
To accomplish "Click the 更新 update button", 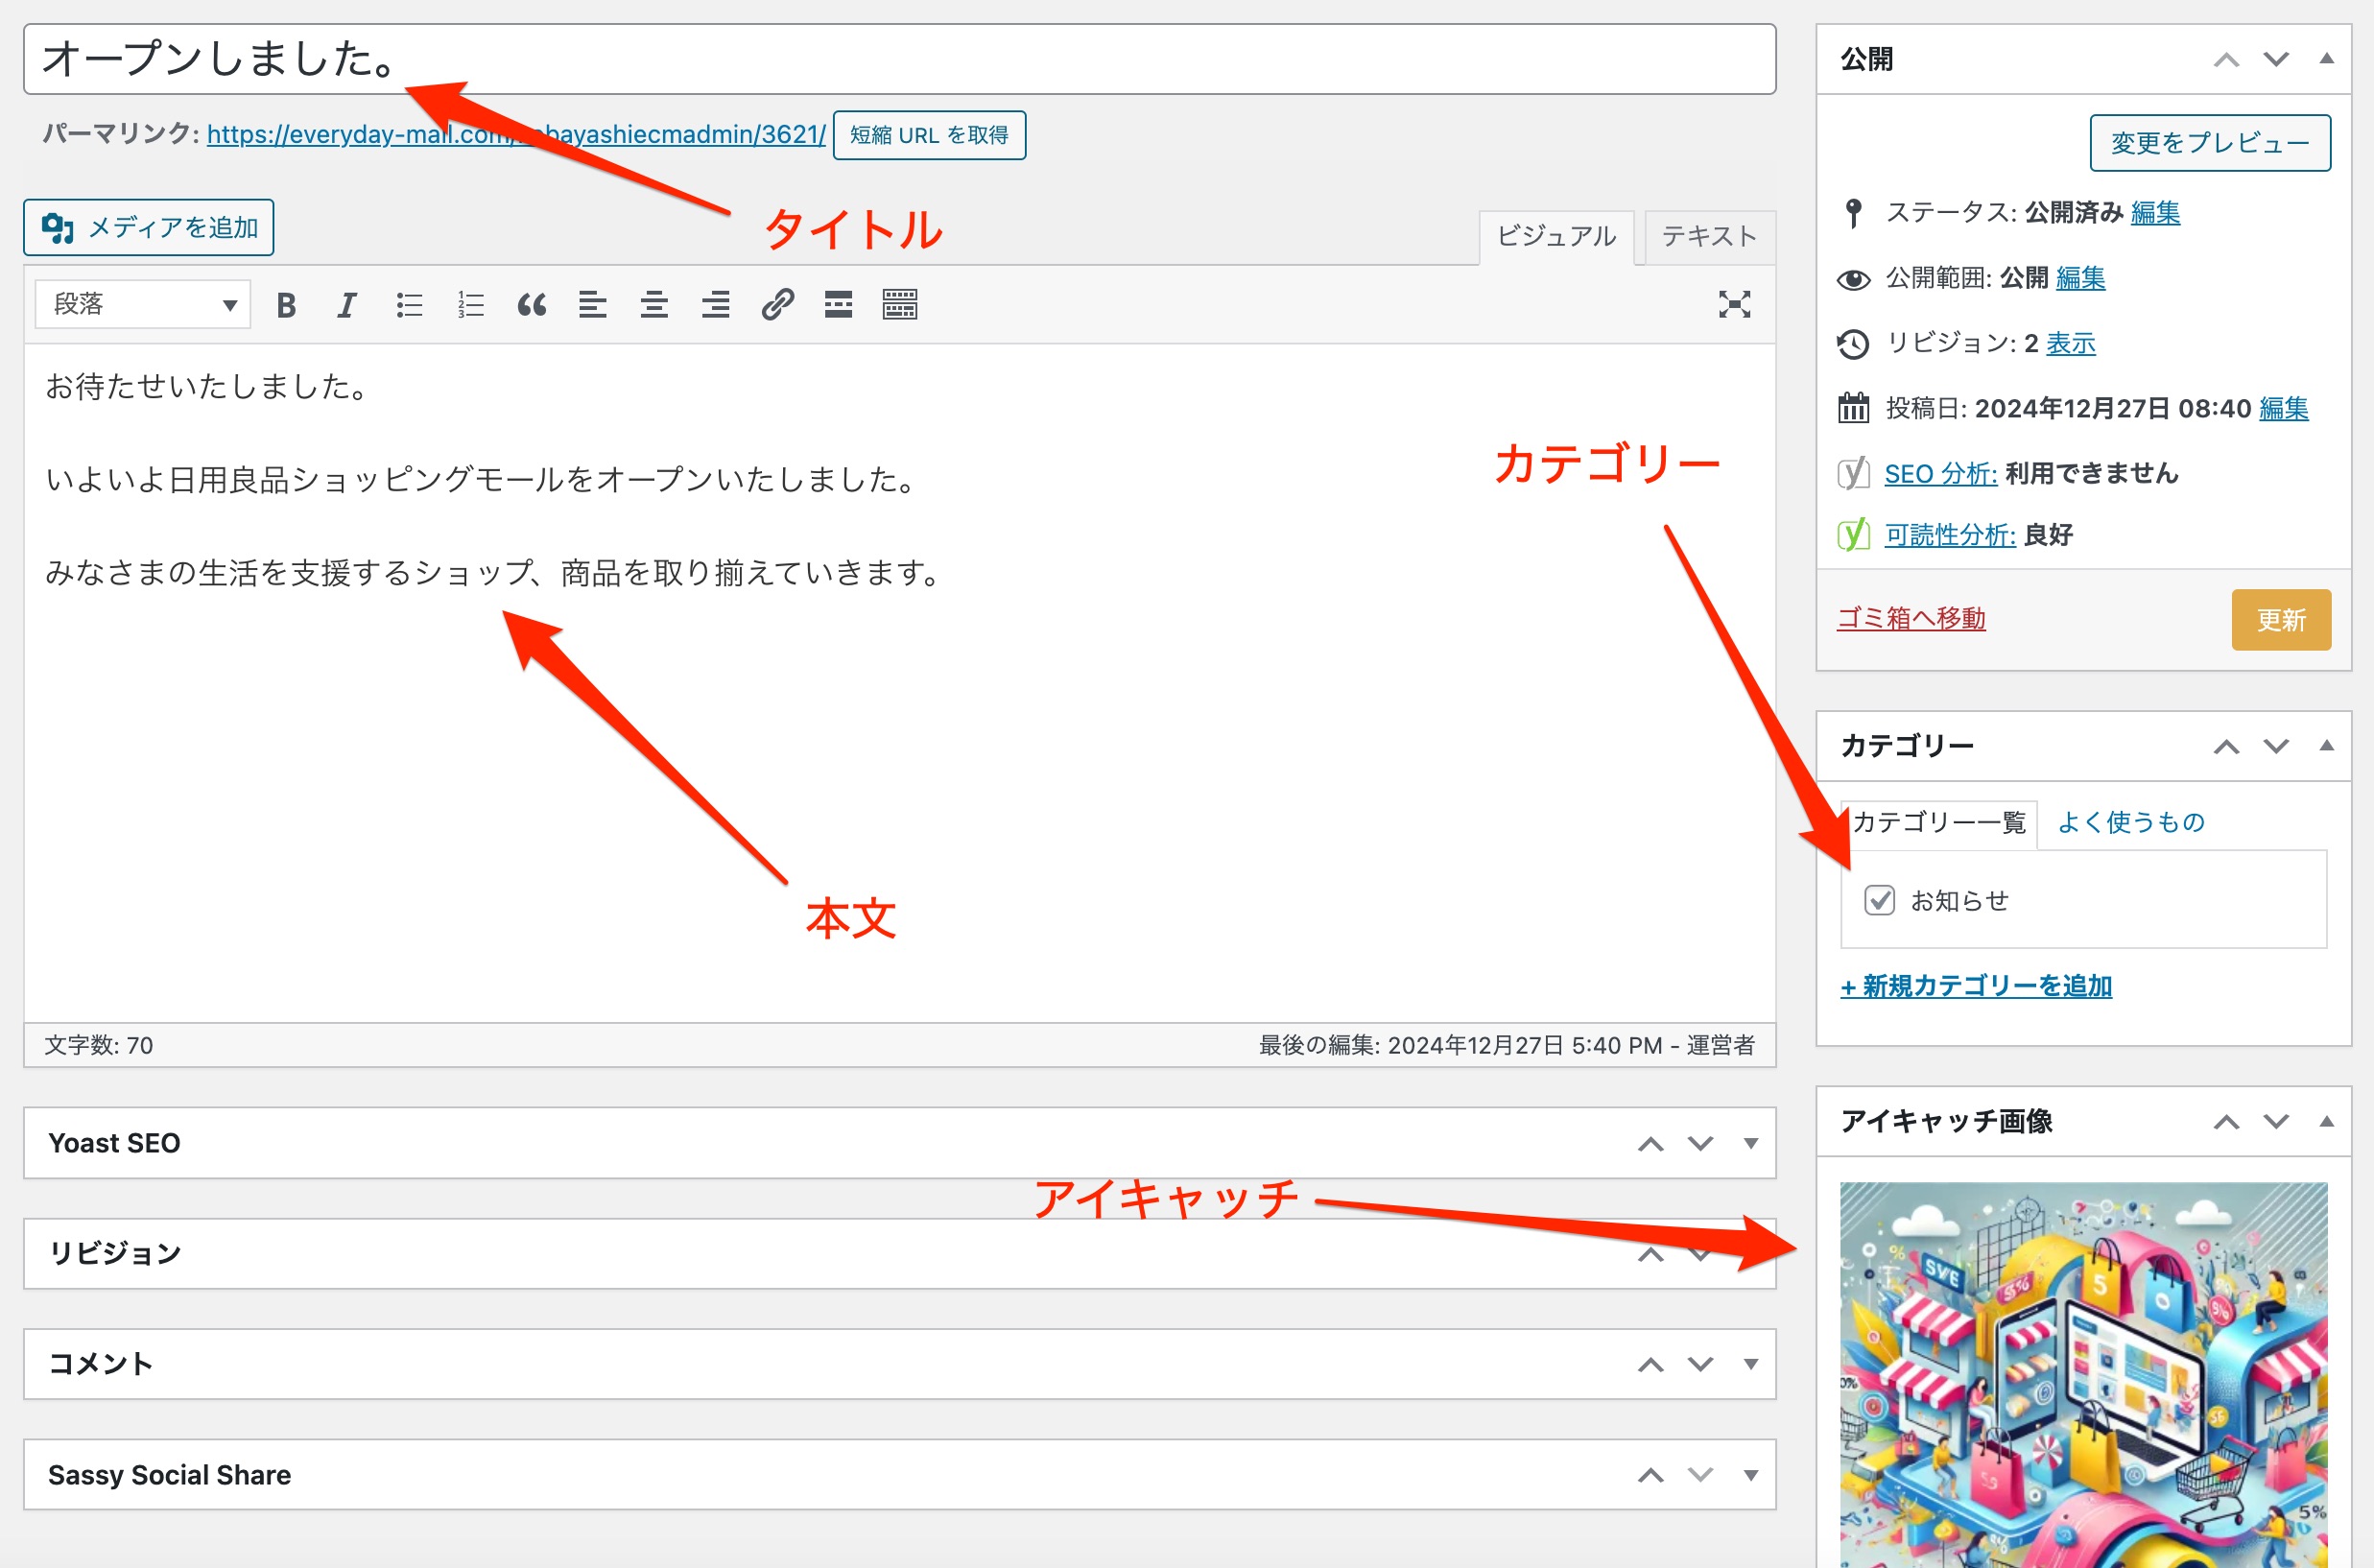I will point(2280,620).
